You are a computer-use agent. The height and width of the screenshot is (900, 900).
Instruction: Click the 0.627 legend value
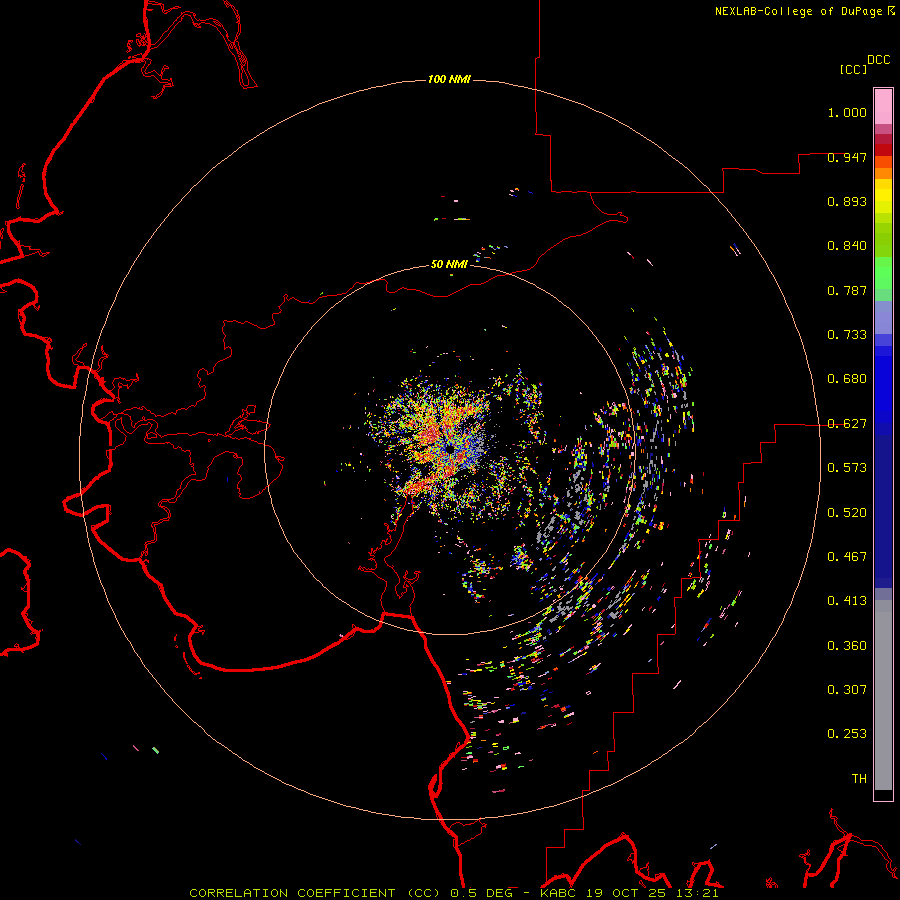847,424
